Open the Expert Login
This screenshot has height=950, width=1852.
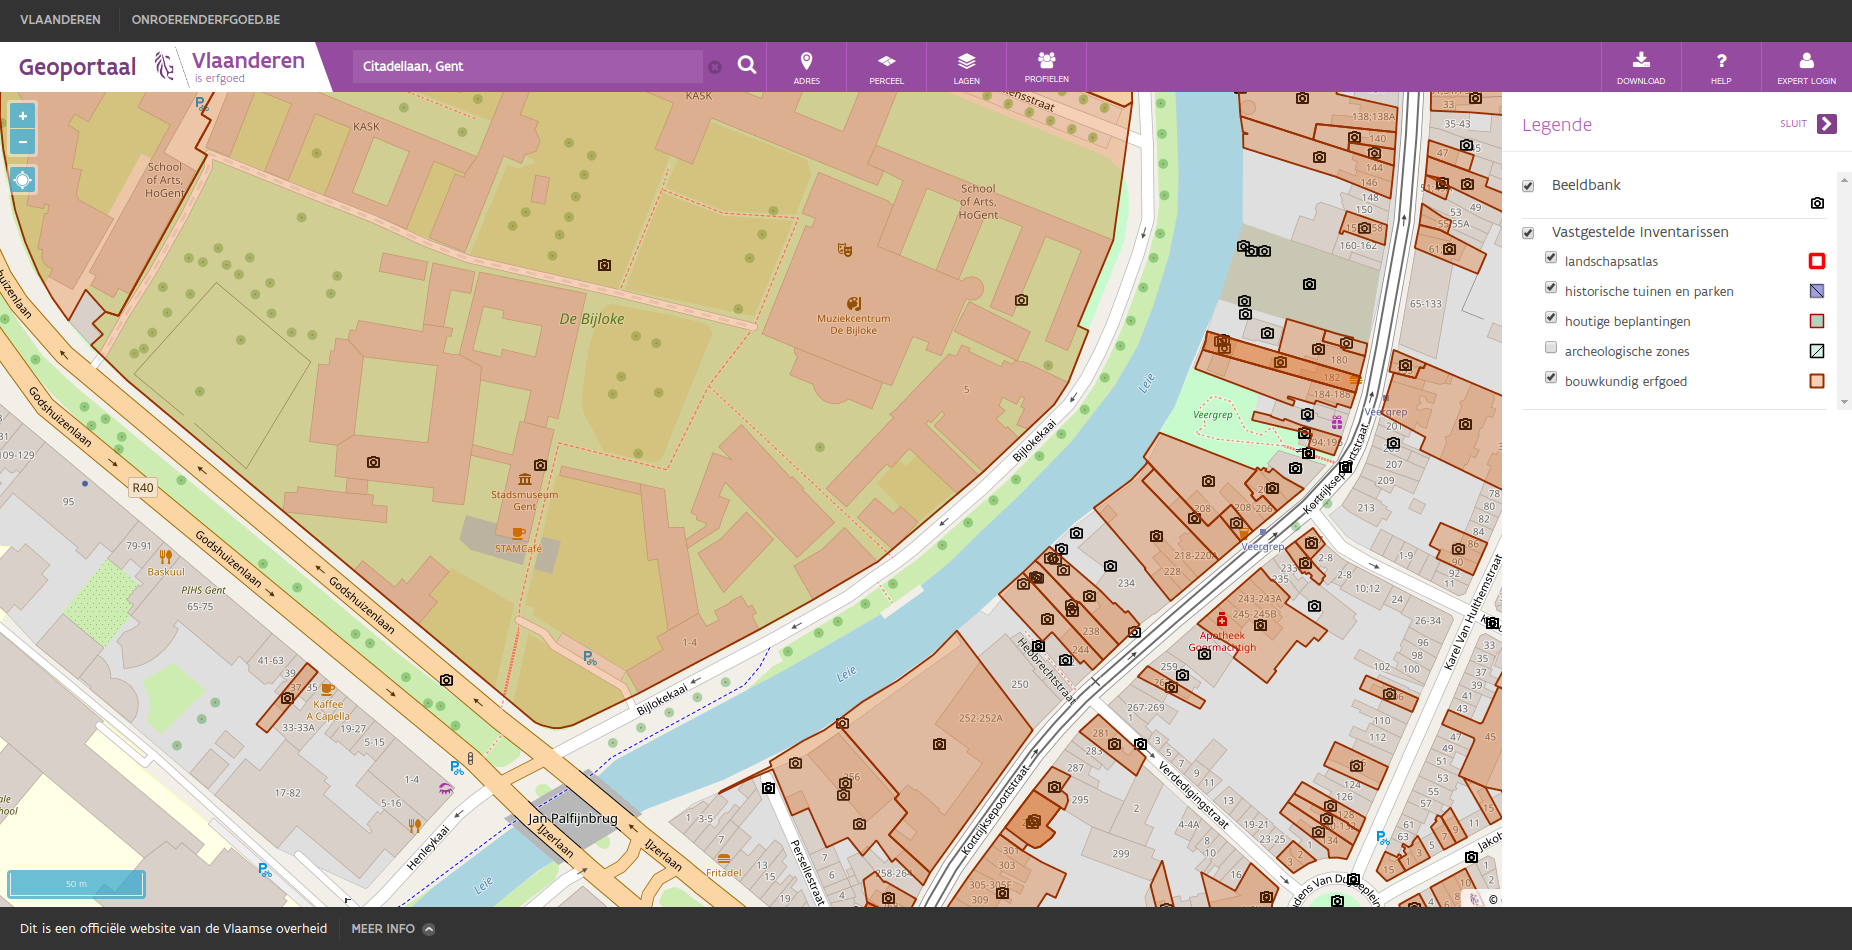click(1806, 67)
